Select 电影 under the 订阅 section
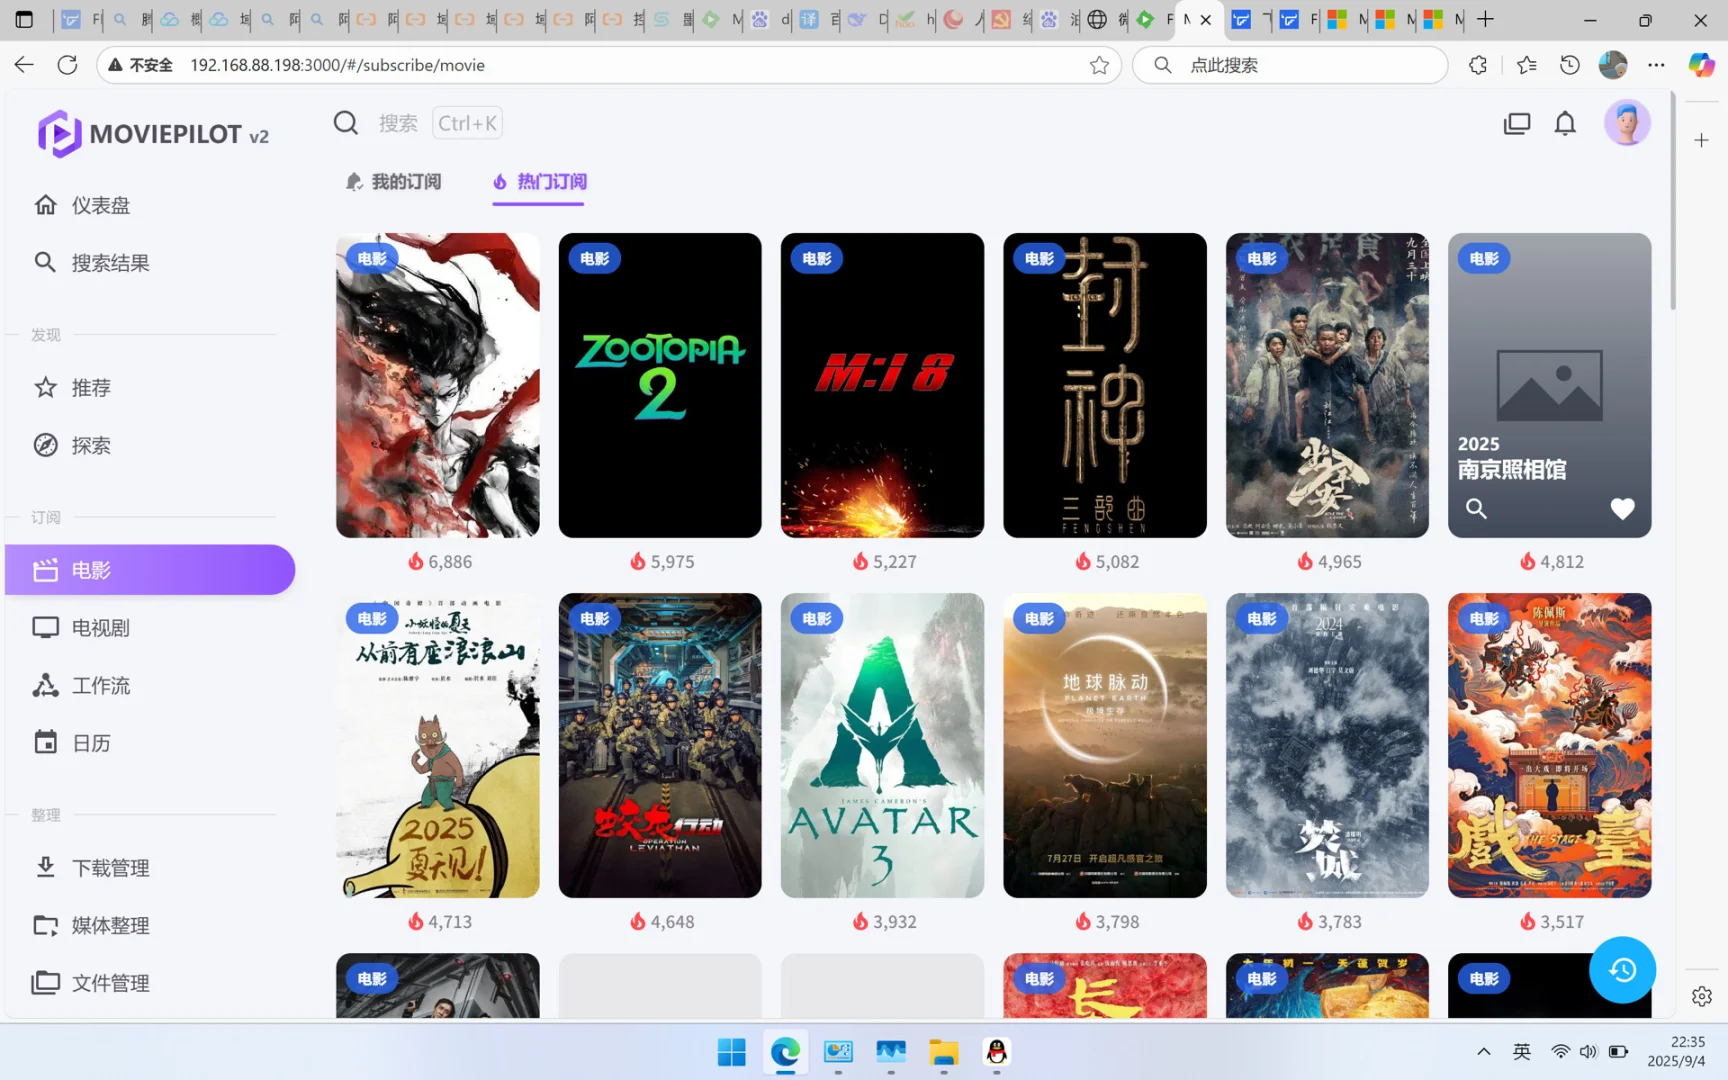The height and width of the screenshot is (1080, 1728). pyautogui.click(x=150, y=570)
